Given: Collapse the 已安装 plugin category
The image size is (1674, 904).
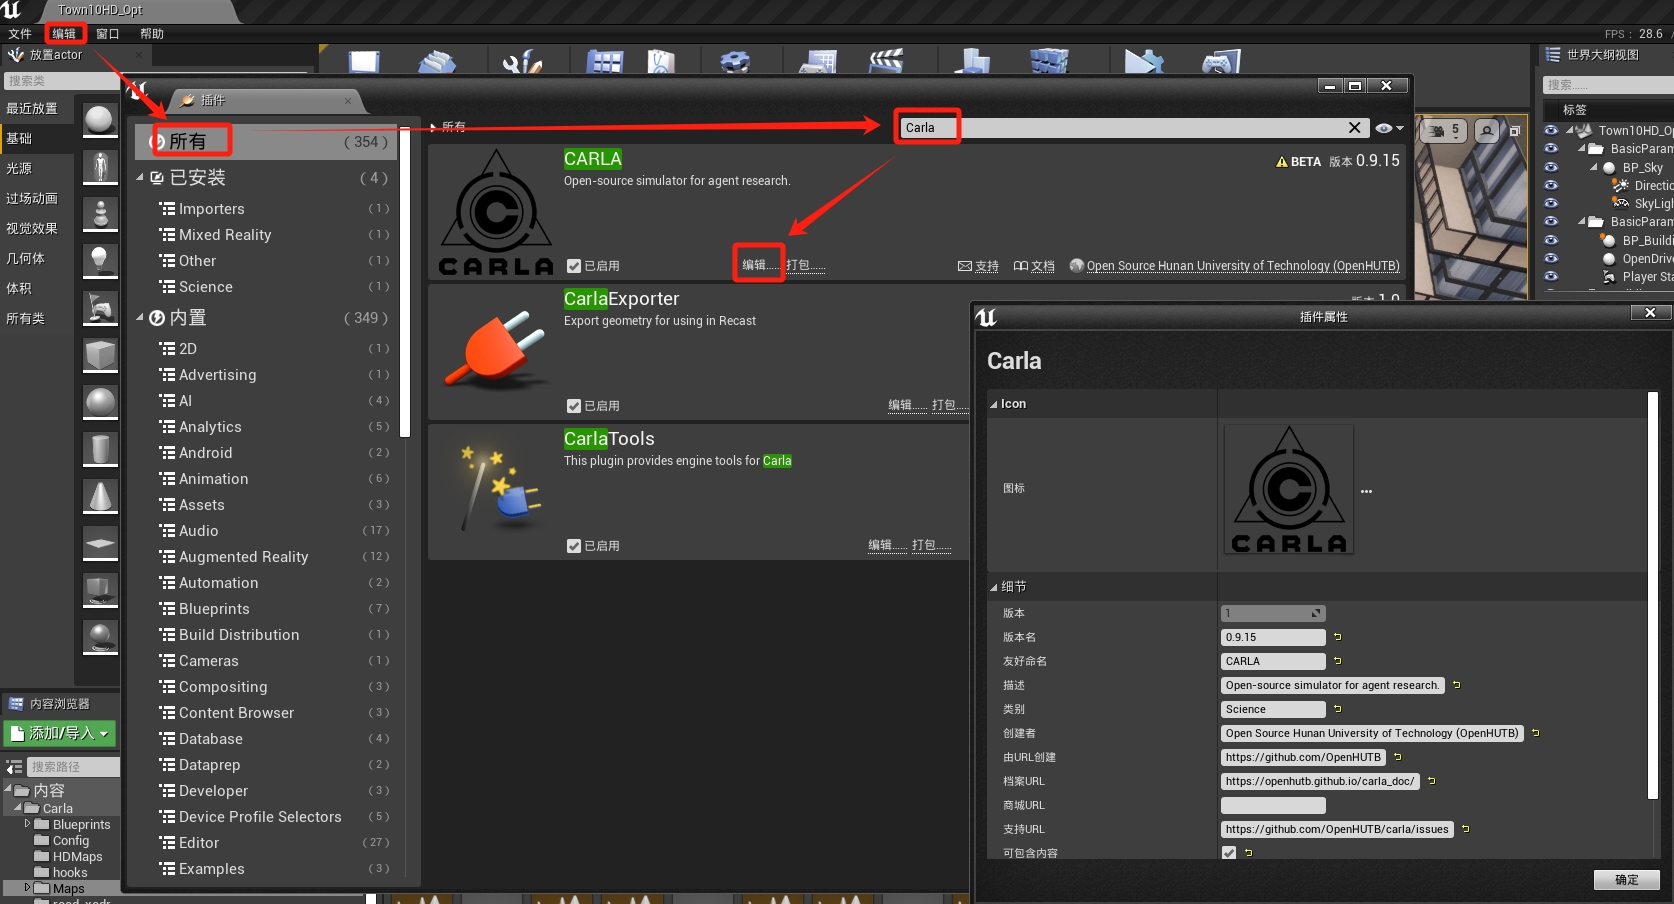Looking at the screenshot, I should (x=141, y=178).
